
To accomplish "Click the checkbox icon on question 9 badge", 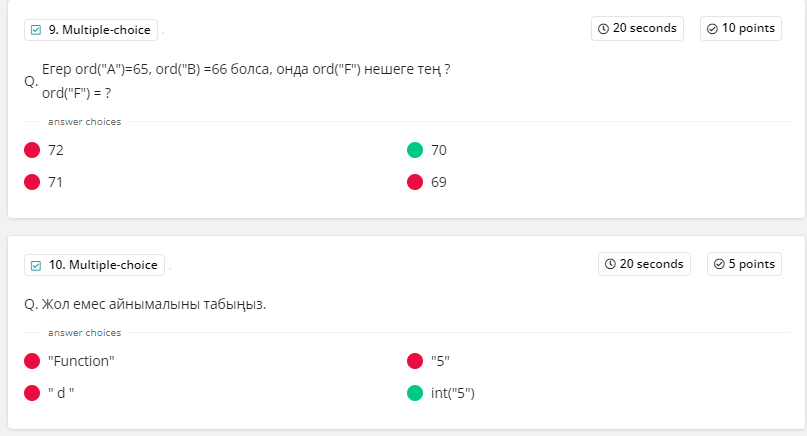I will click(x=37, y=30).
